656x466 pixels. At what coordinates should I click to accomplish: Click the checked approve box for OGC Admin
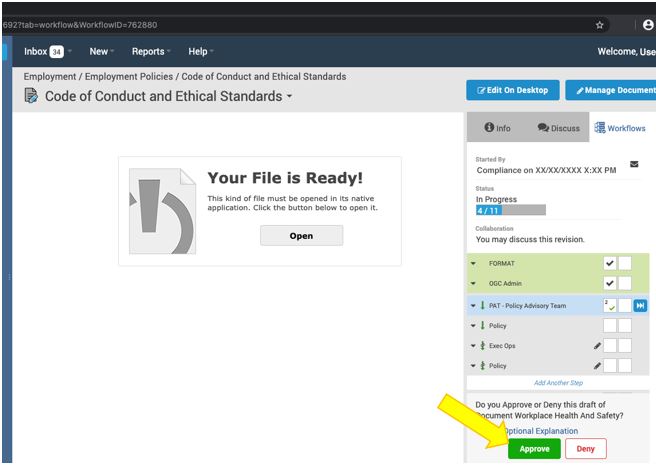610,283
